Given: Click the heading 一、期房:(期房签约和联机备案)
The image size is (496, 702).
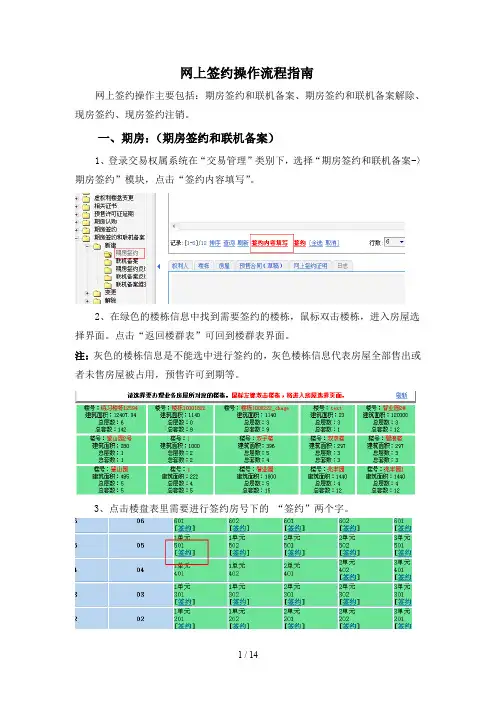Looking at the screenshot, I should (186, 138).
